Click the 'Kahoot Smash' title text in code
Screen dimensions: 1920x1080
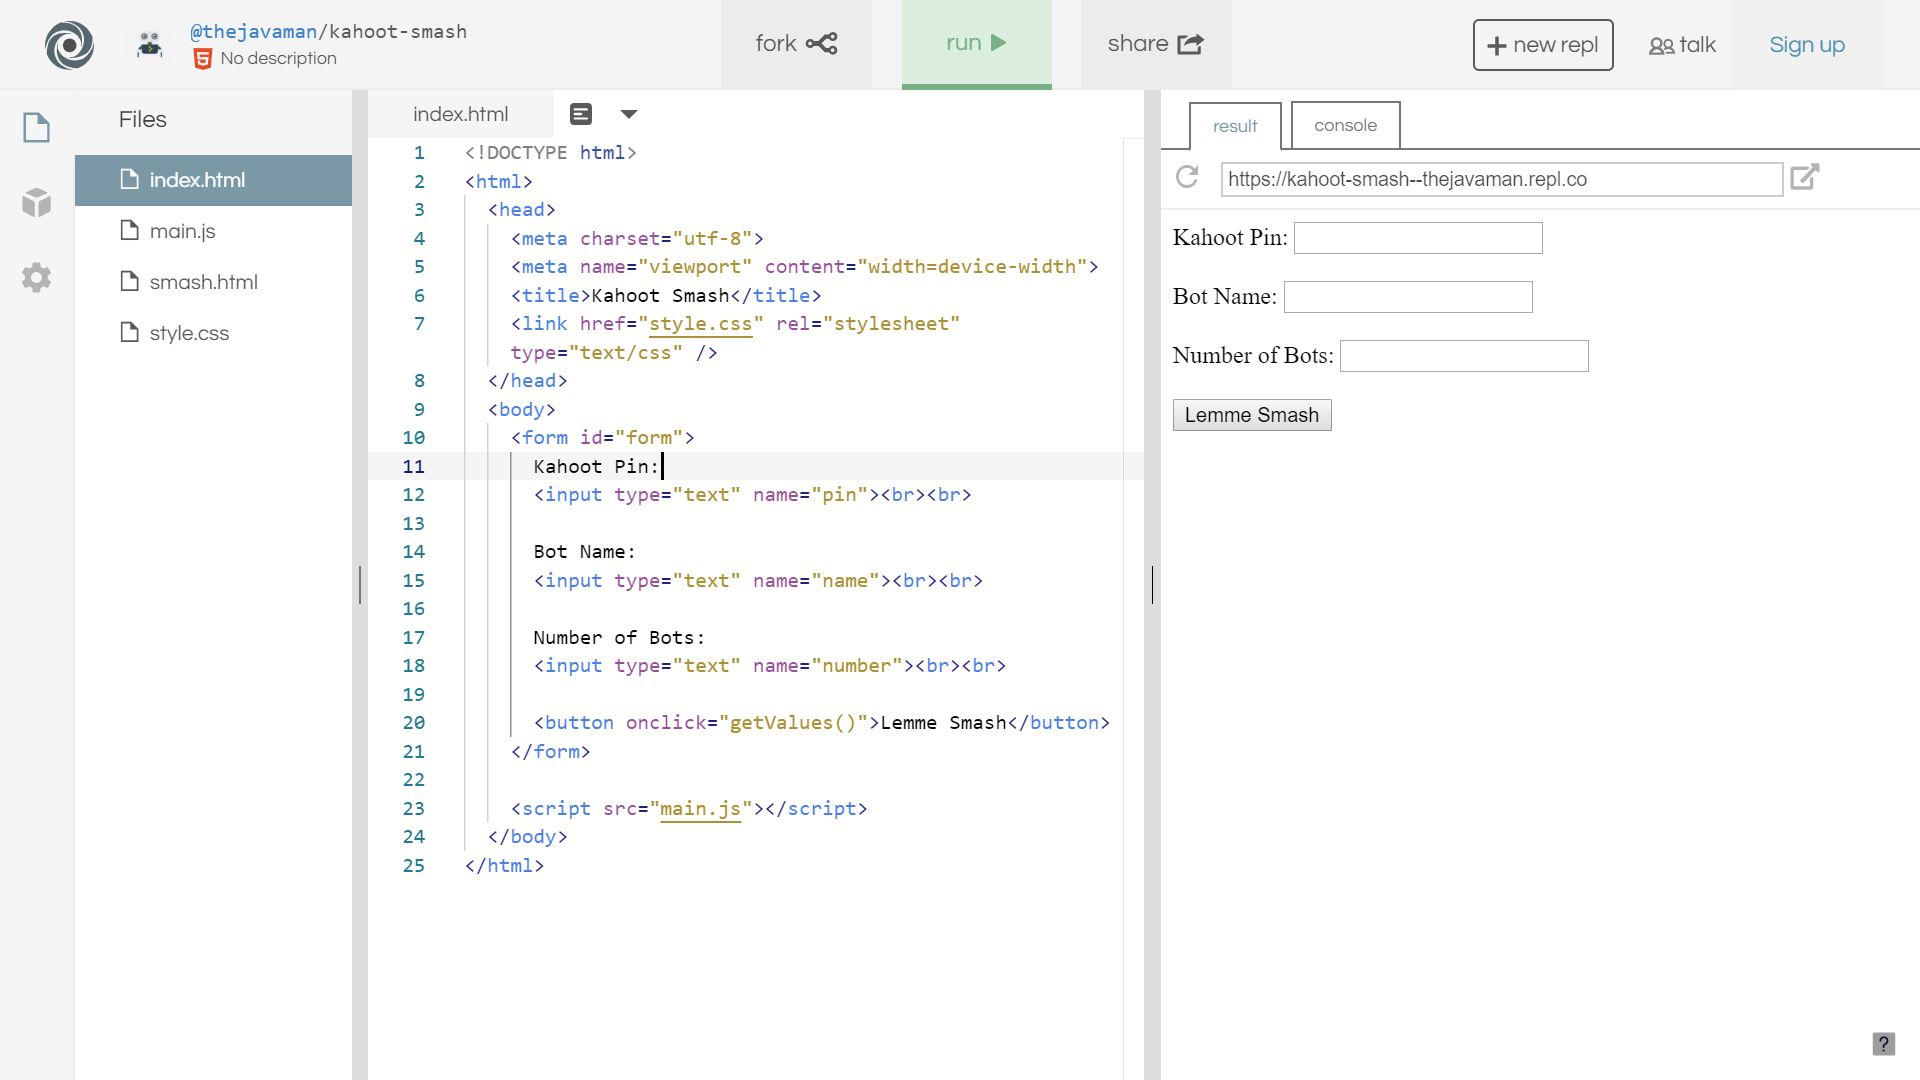(660, 296)
